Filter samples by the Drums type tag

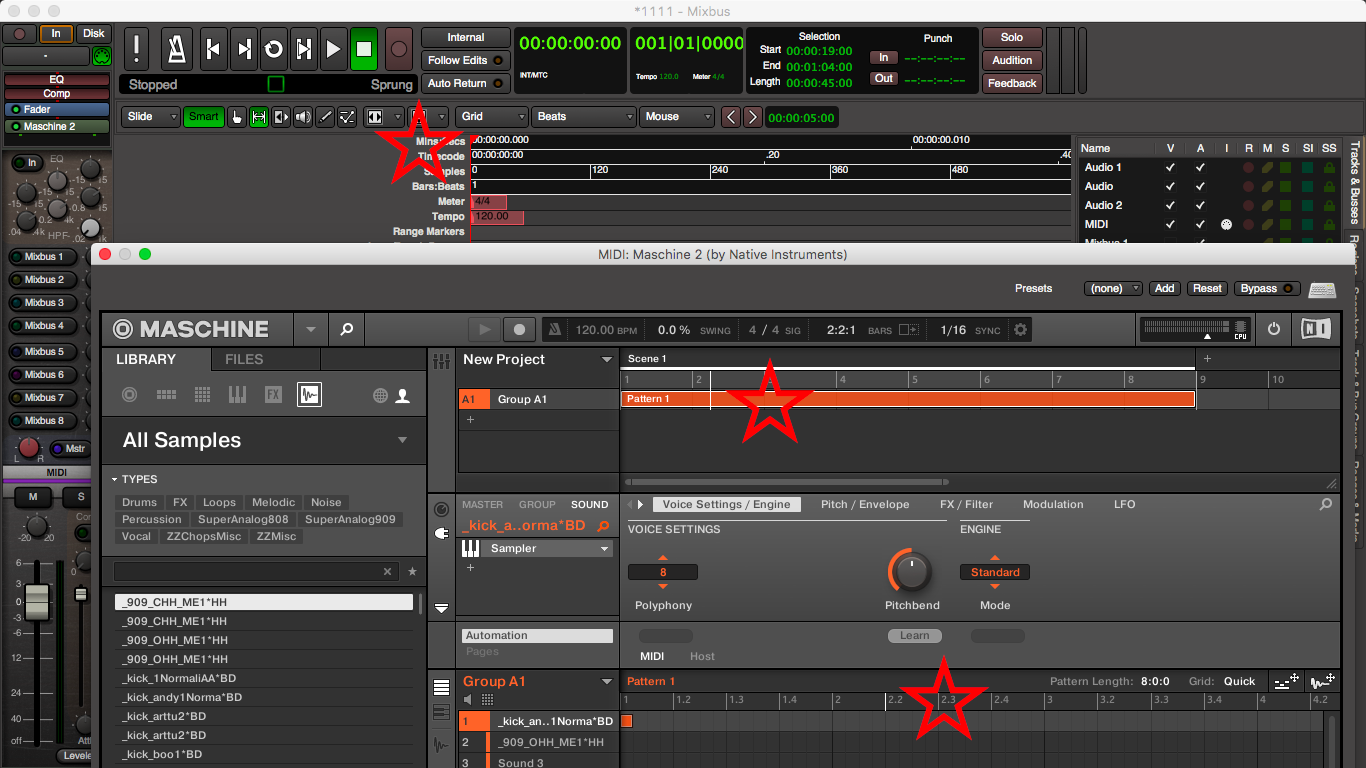(139, 503)
